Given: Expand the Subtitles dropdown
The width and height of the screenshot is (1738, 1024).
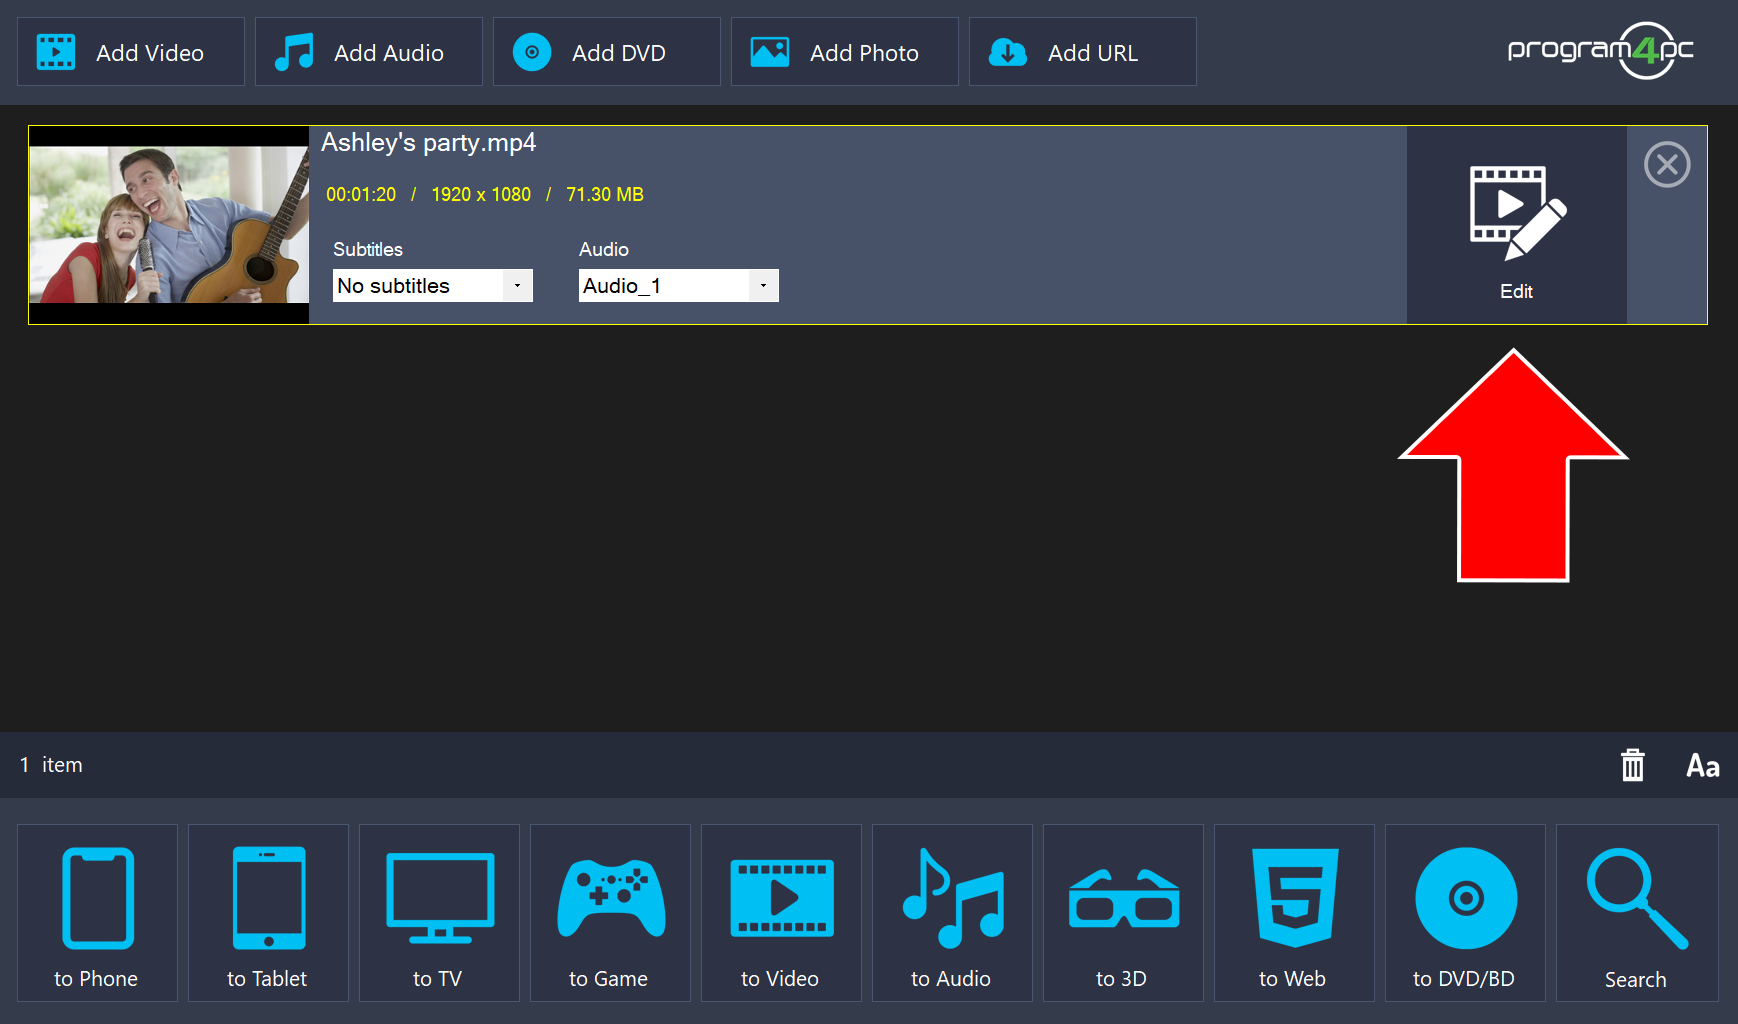Looking at the screenshot, I should pyautogui.click(x=433, y=286).
